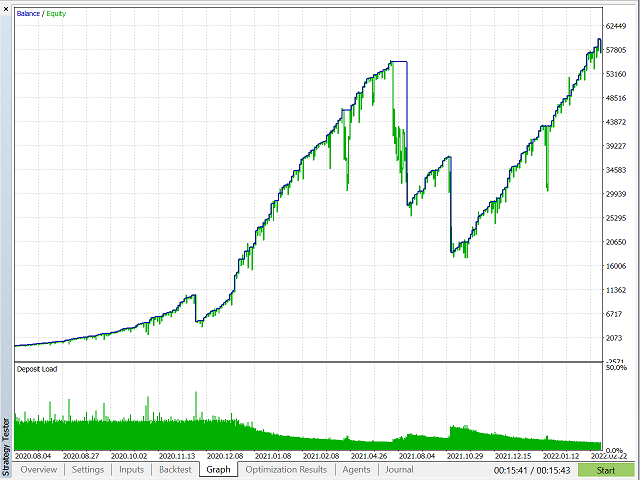
Task: Go to the Backtest tab
Action: click(176, 469)
